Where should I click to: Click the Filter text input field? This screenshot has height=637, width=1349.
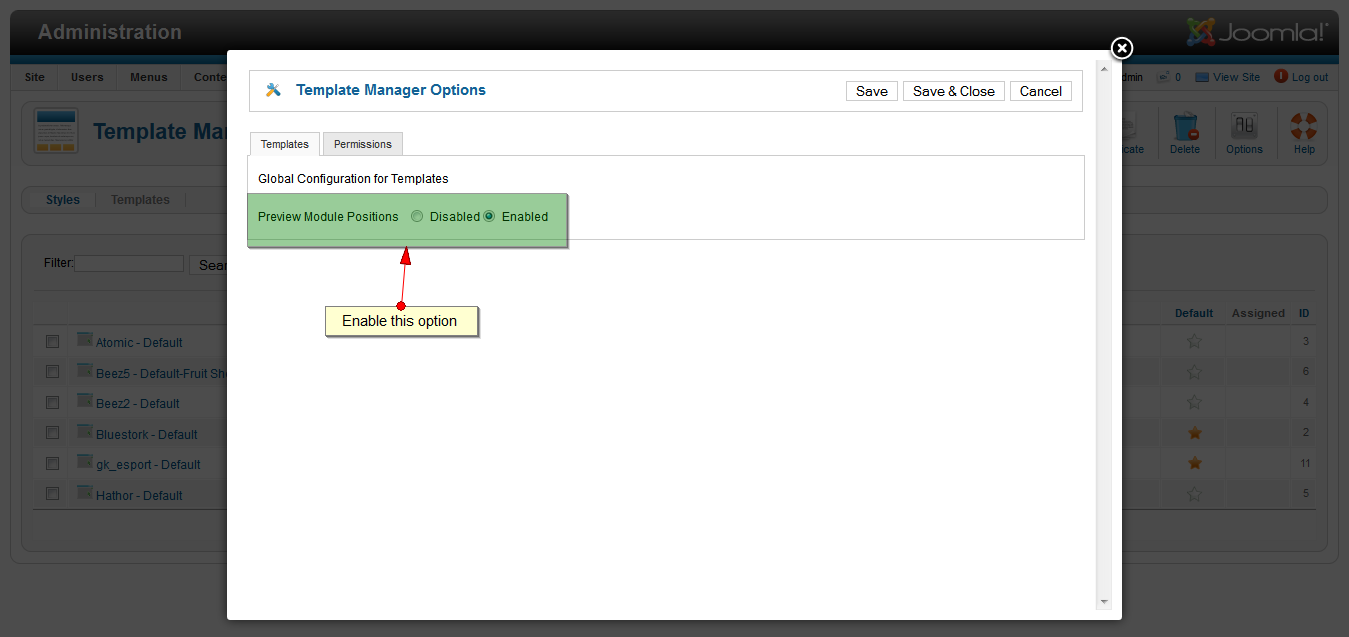click(129, 264)
